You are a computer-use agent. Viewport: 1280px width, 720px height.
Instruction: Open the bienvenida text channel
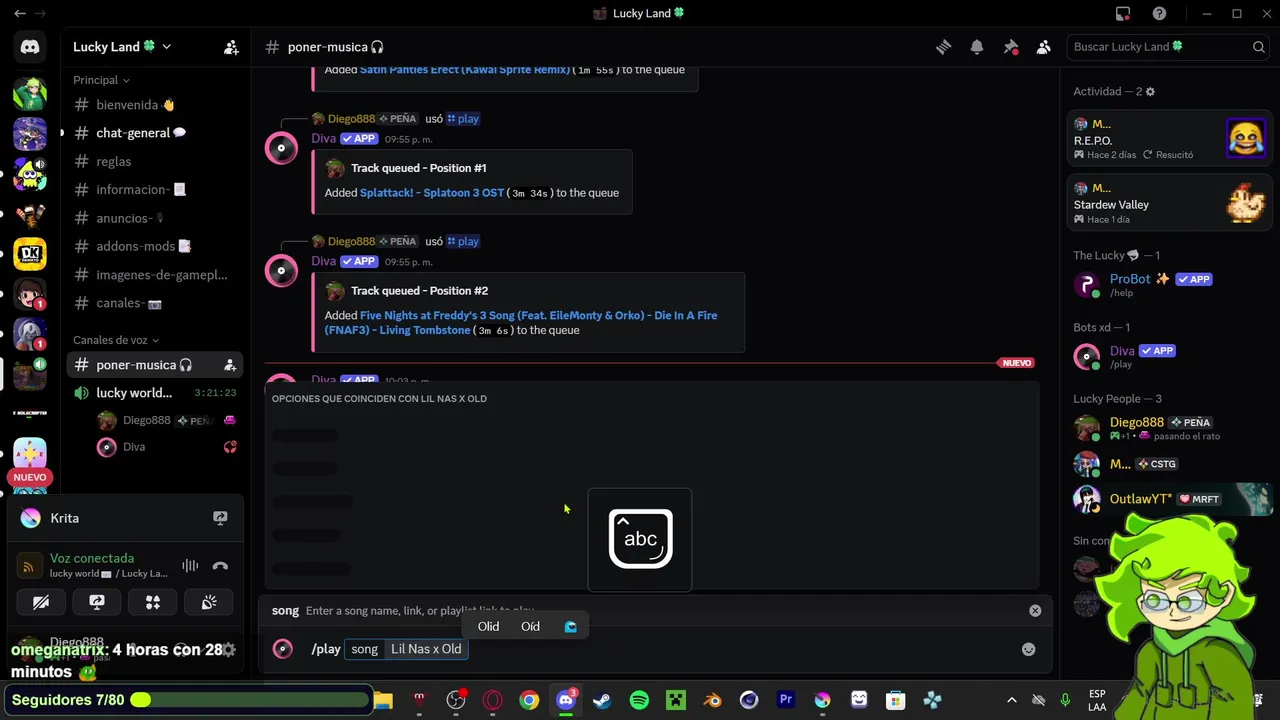(155, 105)
